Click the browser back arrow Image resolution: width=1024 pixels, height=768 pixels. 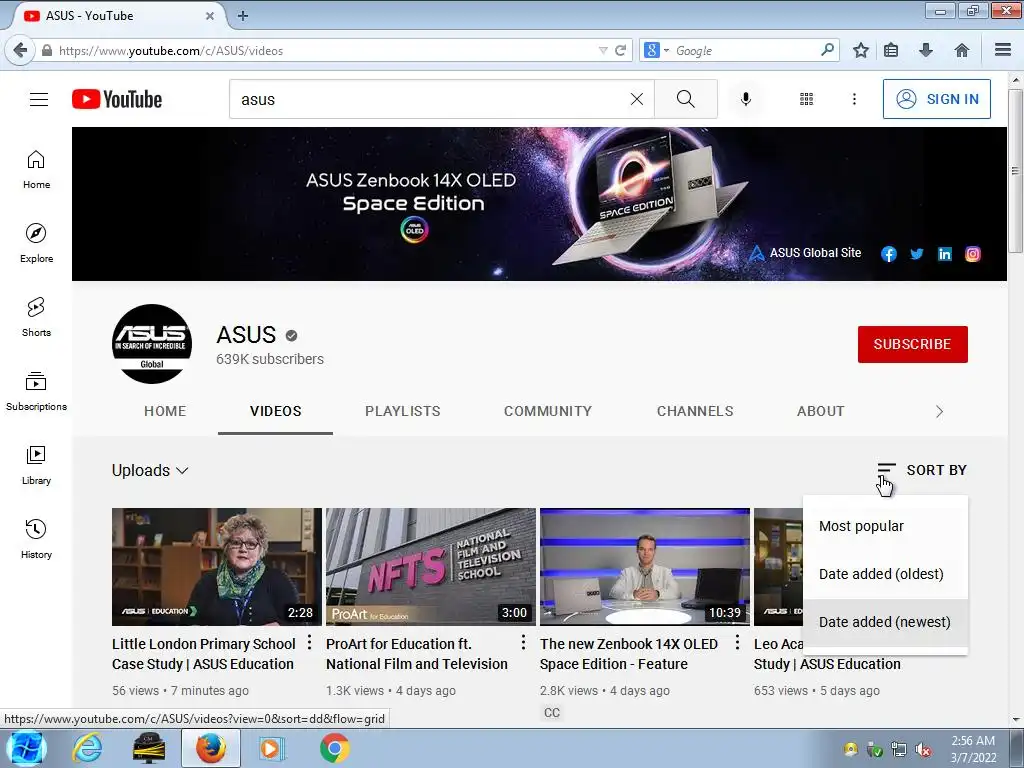20,50
